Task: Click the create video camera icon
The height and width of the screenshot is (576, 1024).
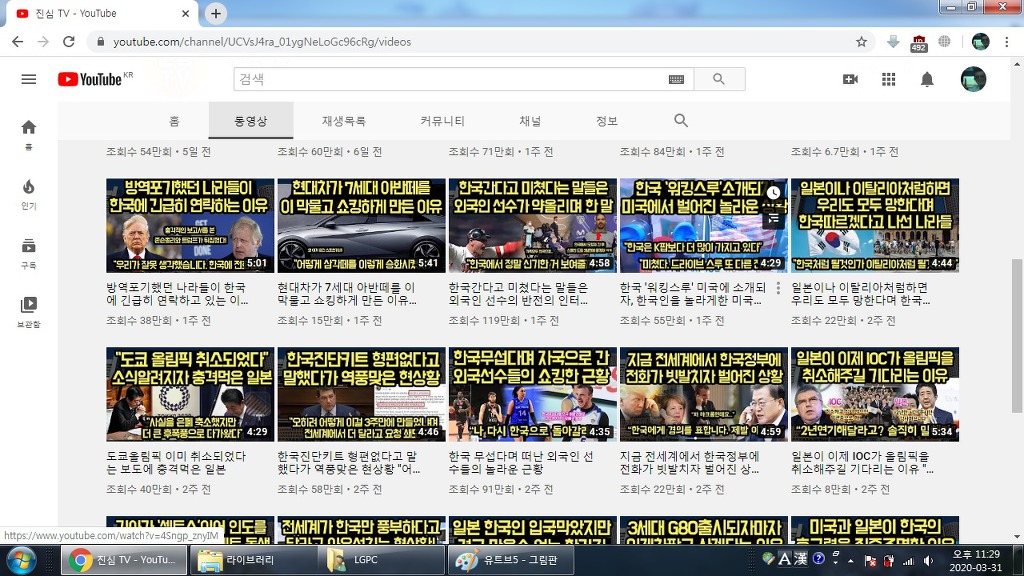Action: click(850, 80)
